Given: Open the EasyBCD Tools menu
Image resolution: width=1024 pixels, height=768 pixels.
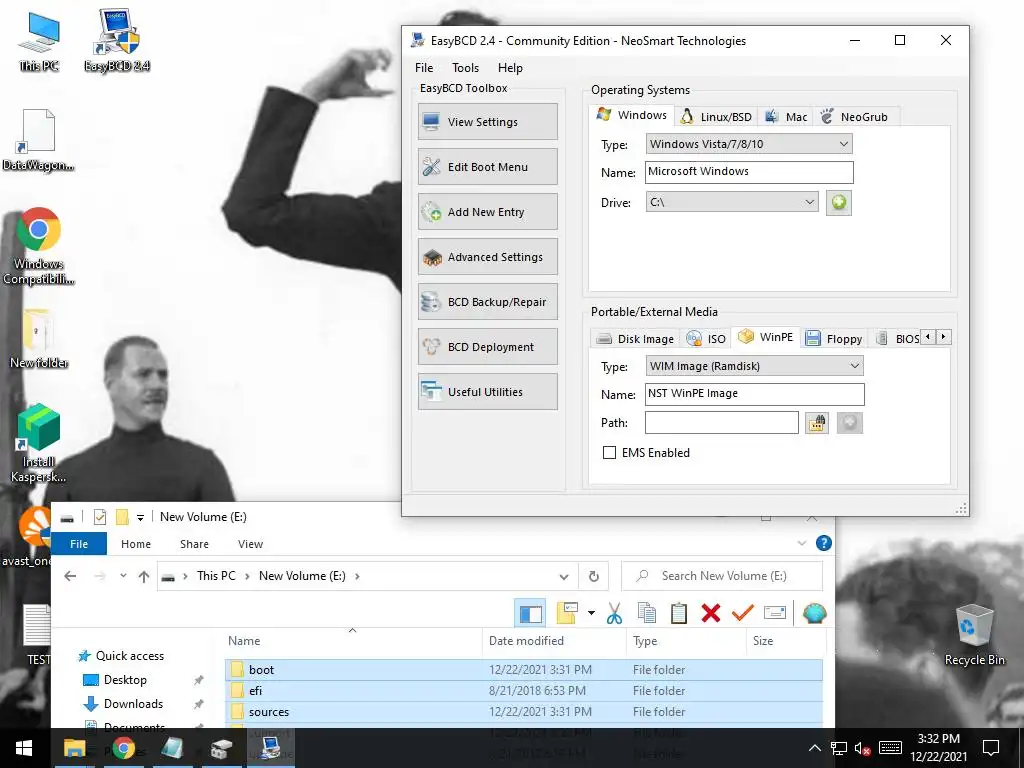Looking at the screenshot, I should (x=465, y=68).
